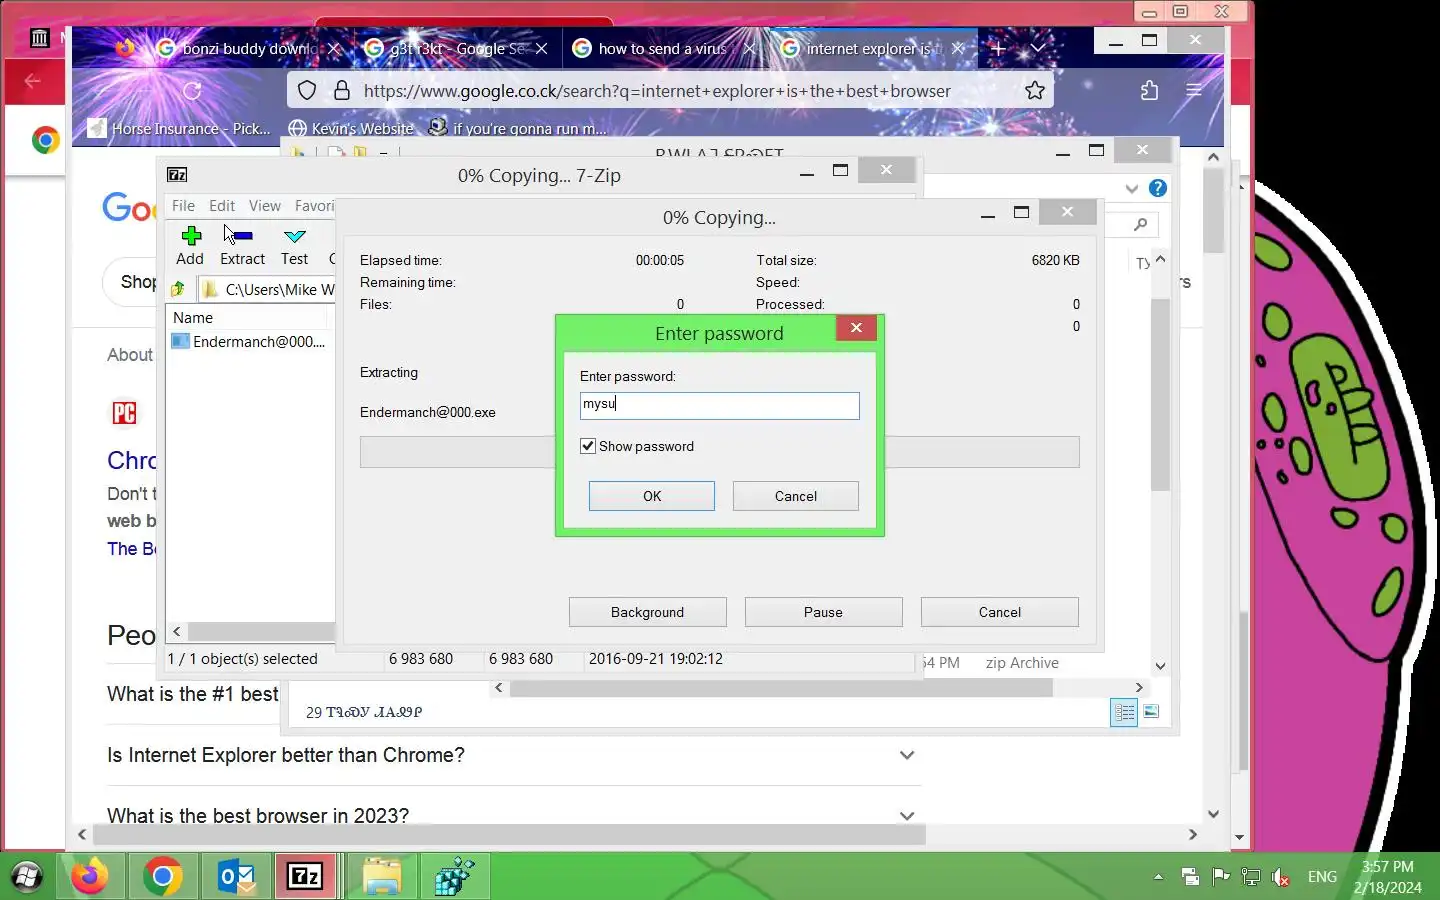Select the Endermanch@000 file in 7-Zip list
The image size is (1440, 900).
tap(250, 342)
